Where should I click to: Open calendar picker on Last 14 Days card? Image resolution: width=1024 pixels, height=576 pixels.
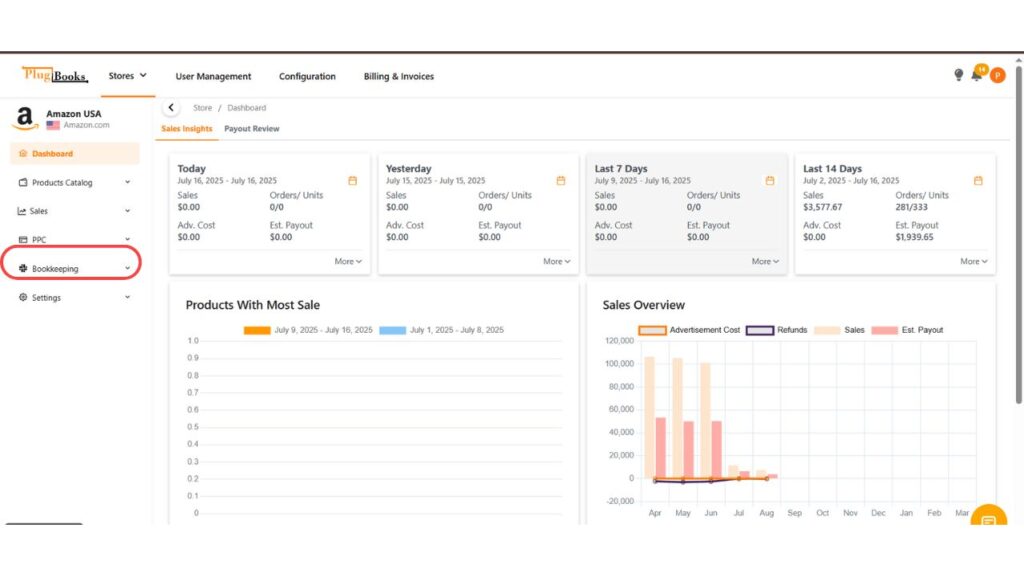click(x=978, y=181)
